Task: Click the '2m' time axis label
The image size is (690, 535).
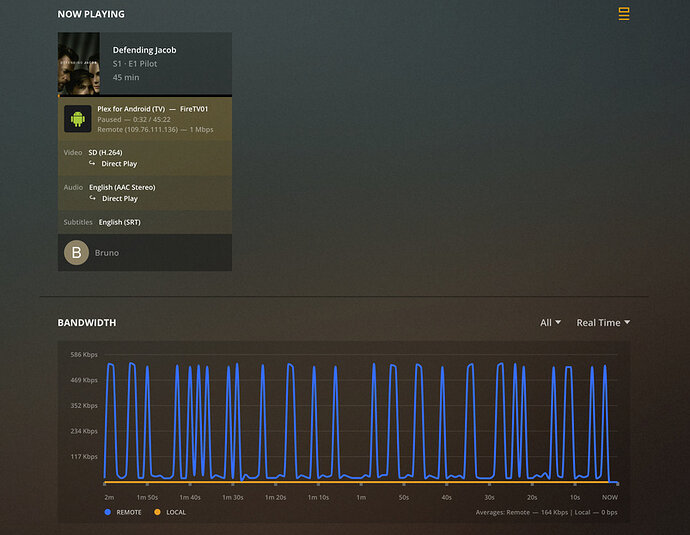Action: 109,497
